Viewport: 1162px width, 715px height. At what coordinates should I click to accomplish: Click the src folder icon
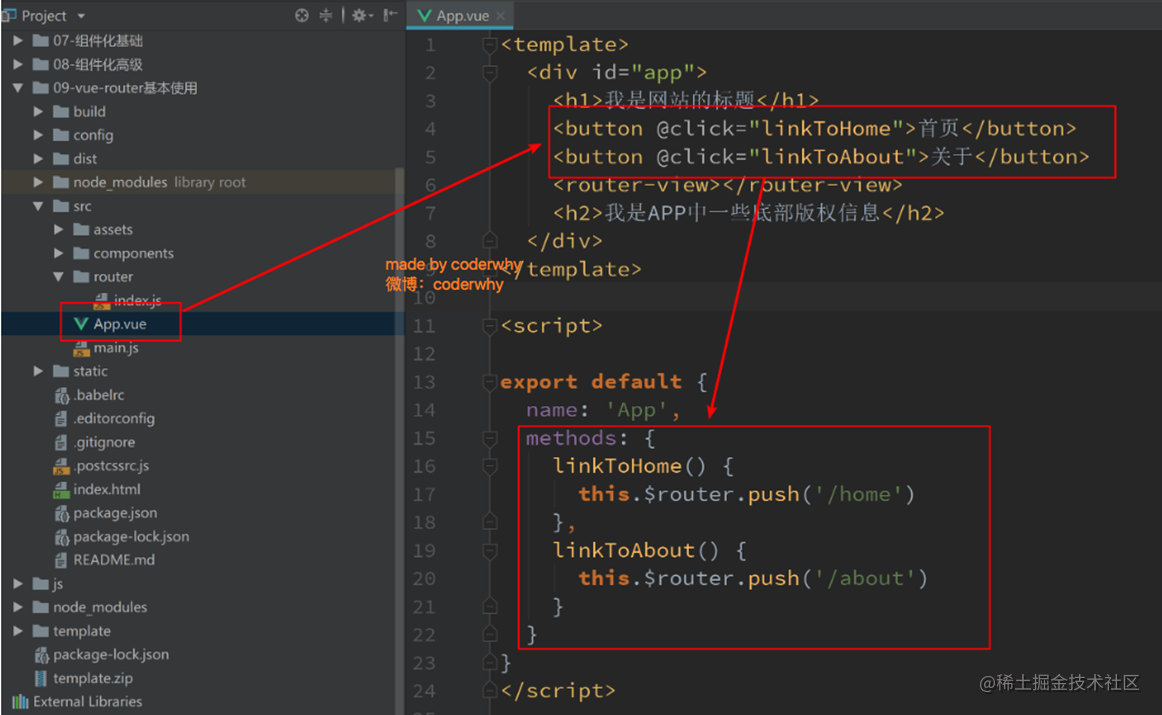tap(62, 206)
